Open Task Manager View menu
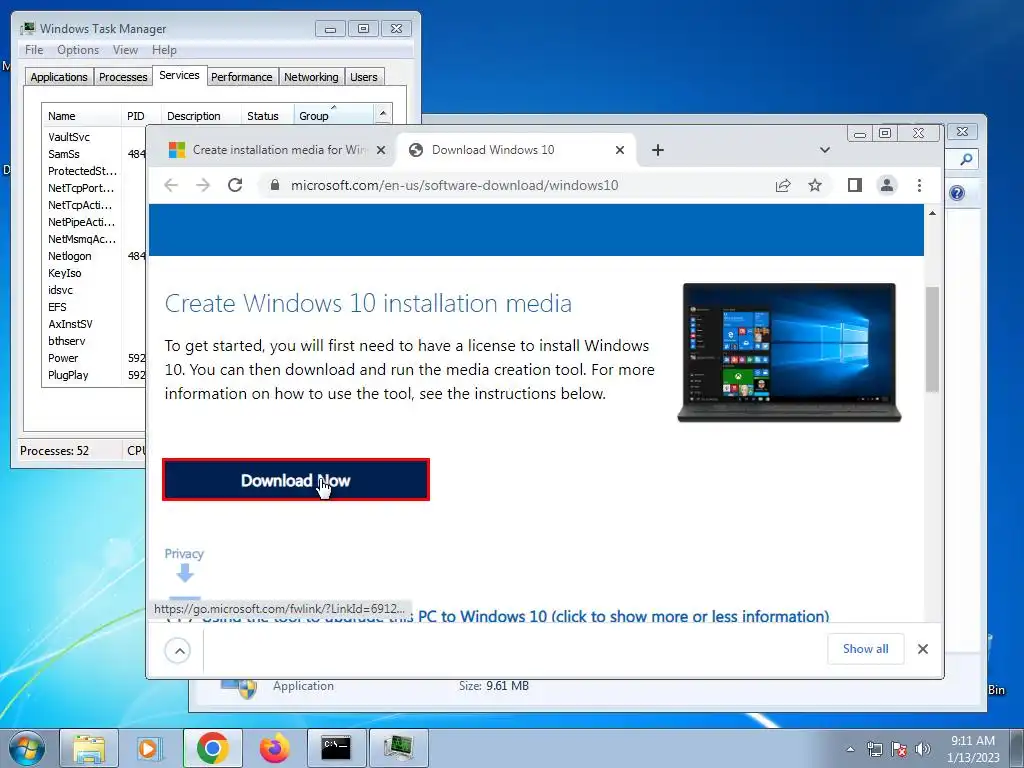Image resolution: width=1024 pixels, height=768 pixels. (x=125, y=50)
